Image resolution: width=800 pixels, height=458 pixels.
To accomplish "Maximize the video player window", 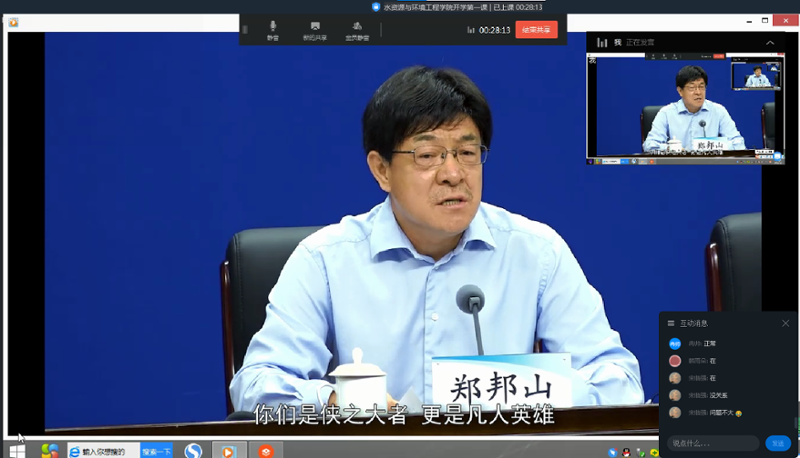I will 765,21.
